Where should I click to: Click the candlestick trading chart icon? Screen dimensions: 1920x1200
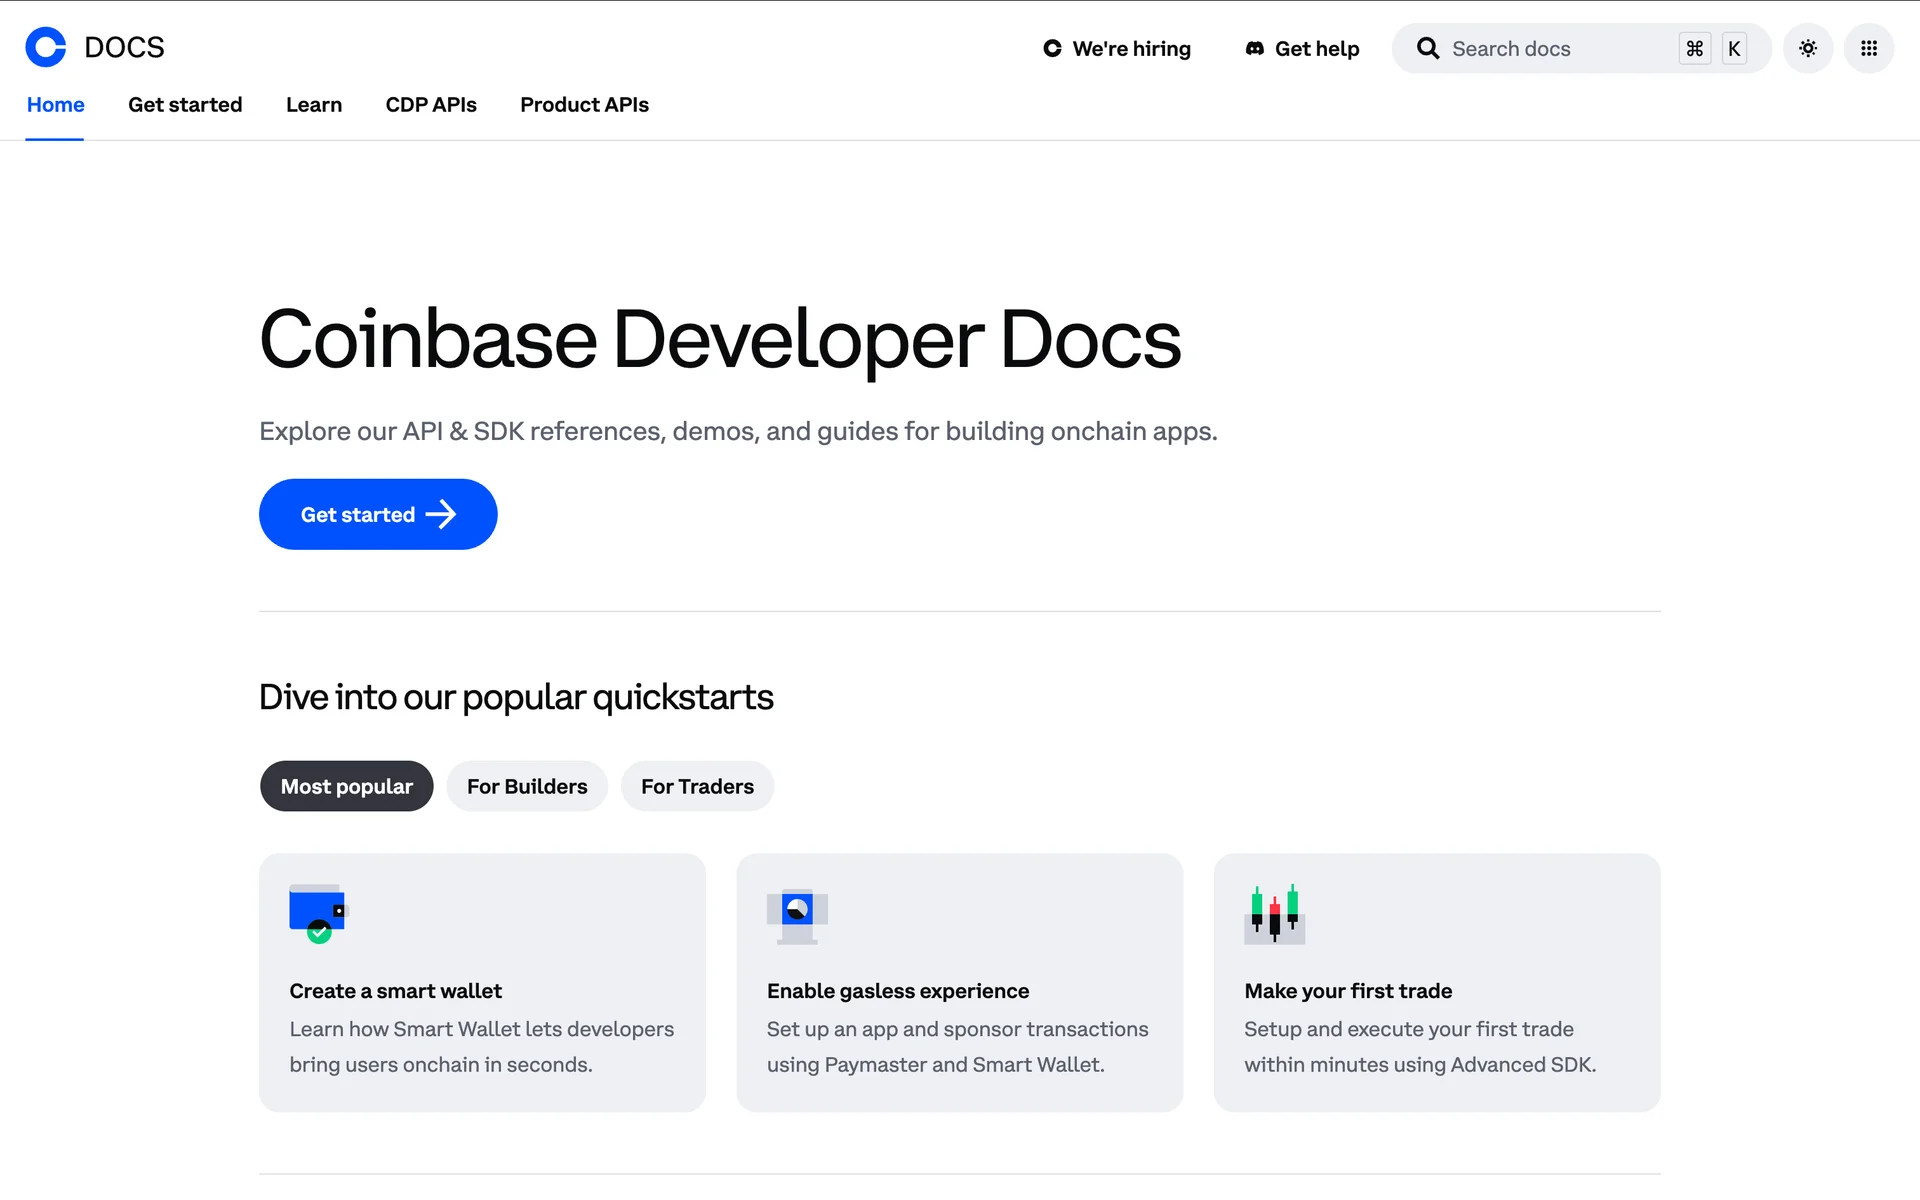click(1274, 914)
